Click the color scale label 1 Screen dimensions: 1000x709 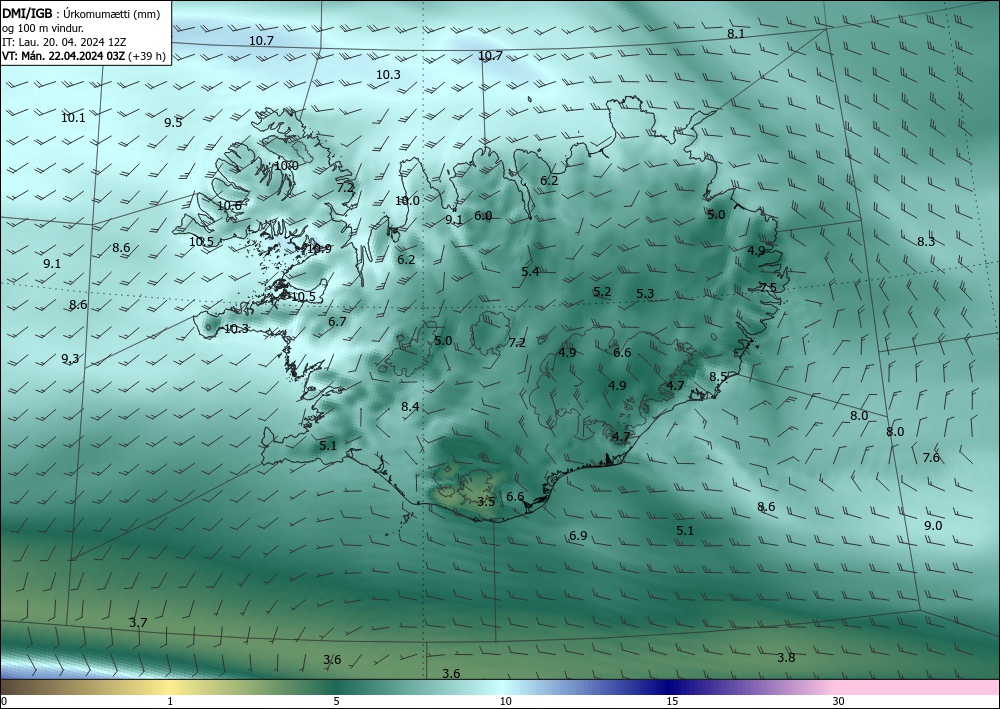[170, 701]
